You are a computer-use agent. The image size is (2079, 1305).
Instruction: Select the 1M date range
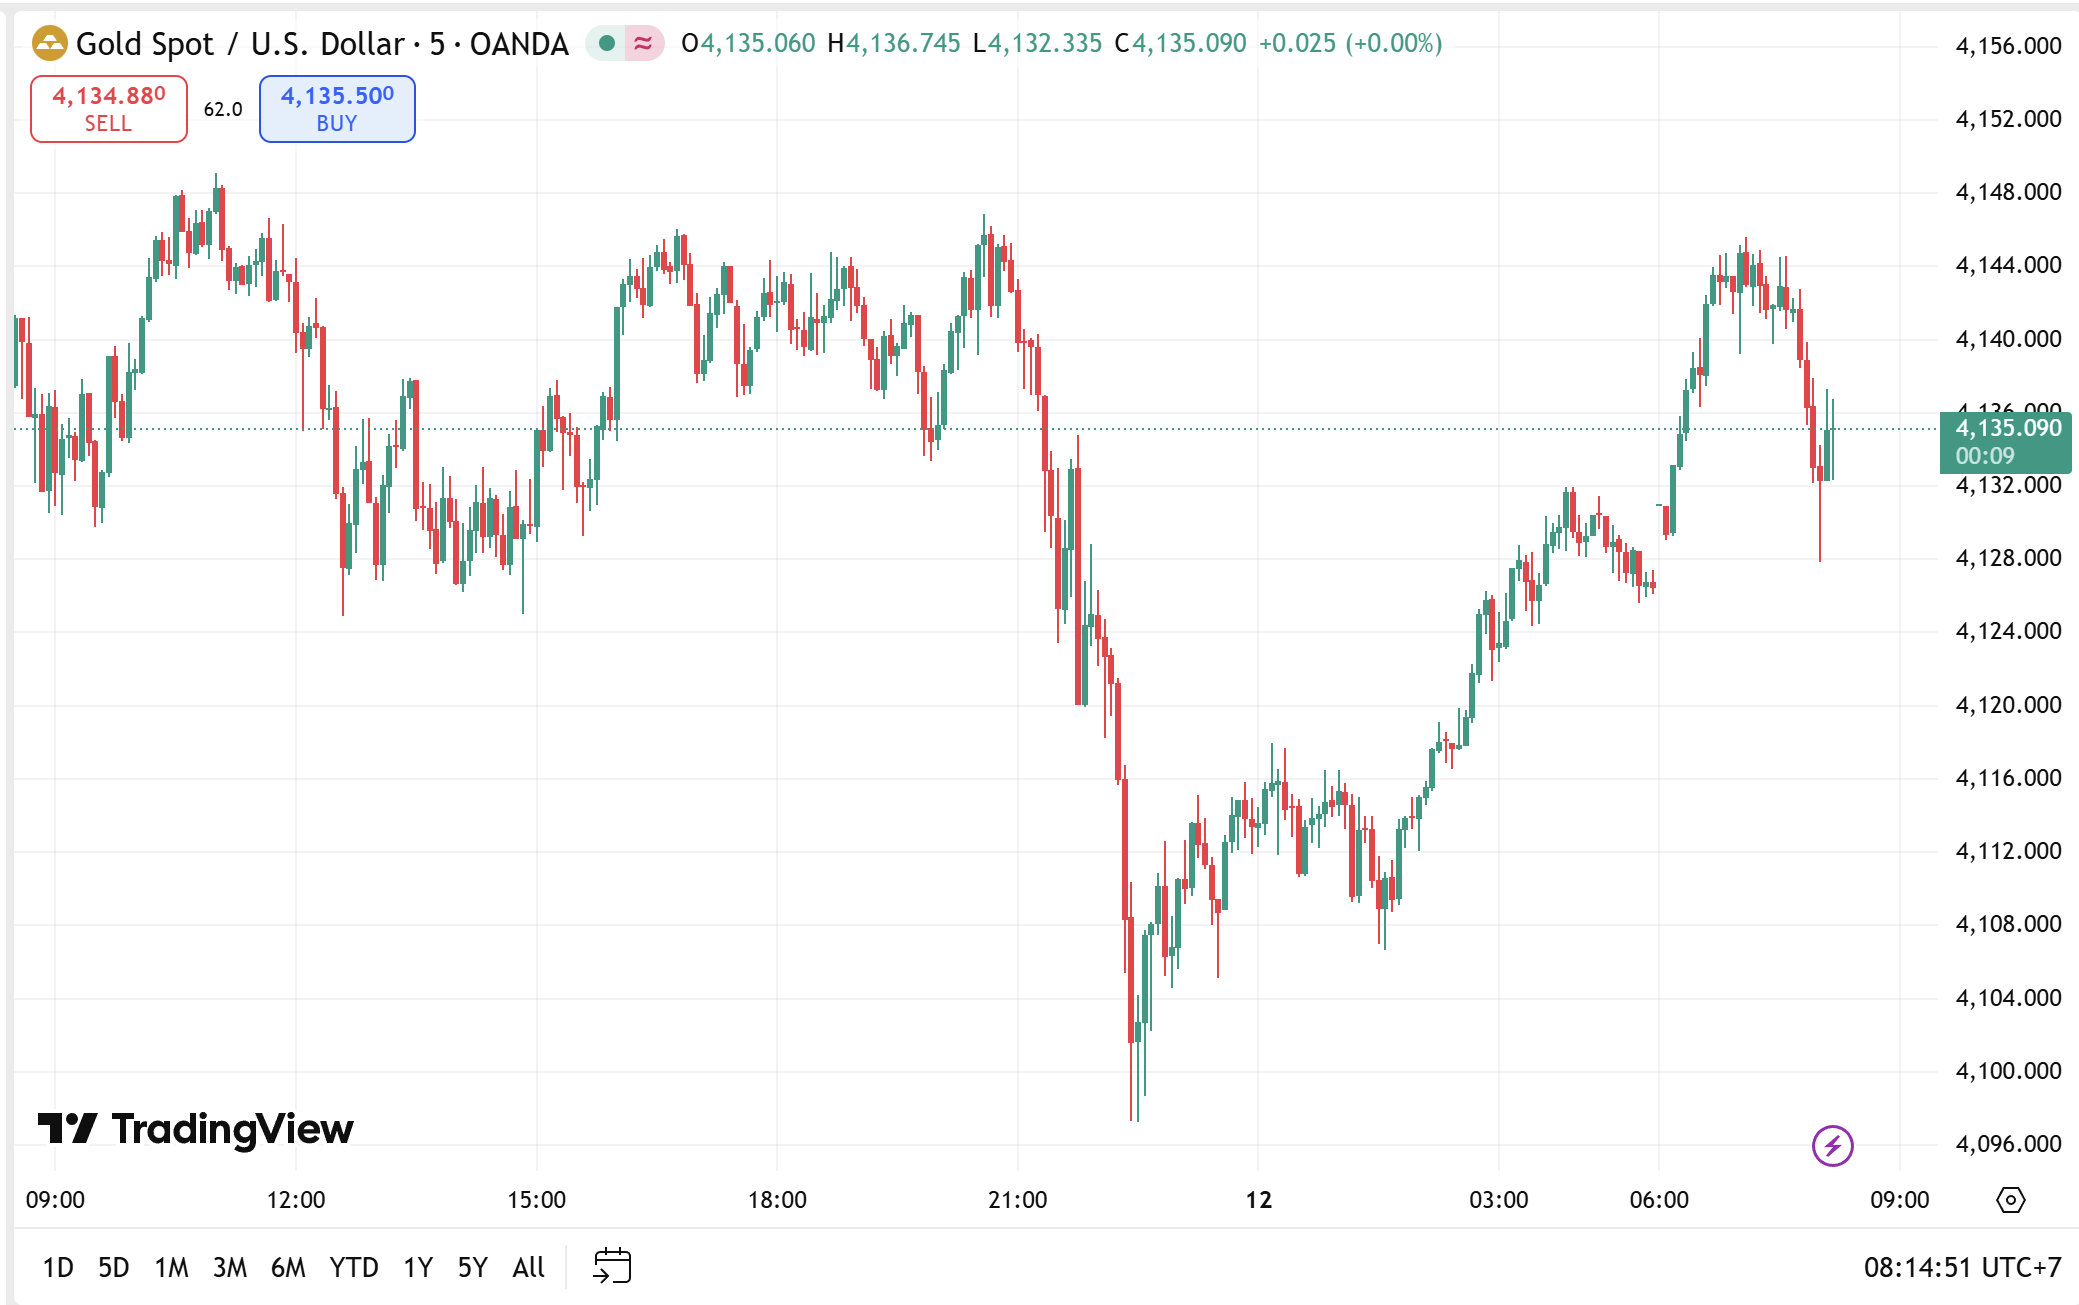[171, 1267]
